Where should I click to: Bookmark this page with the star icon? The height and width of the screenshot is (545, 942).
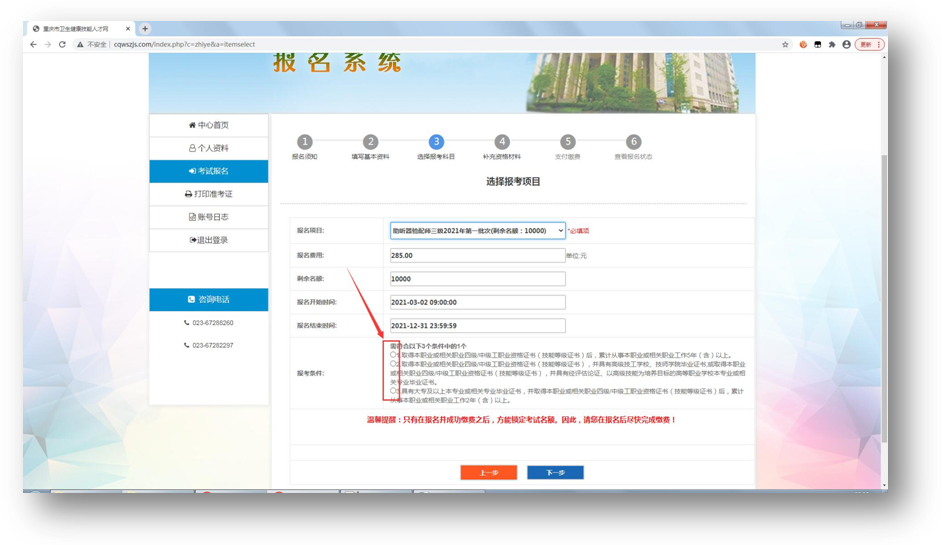785,45
